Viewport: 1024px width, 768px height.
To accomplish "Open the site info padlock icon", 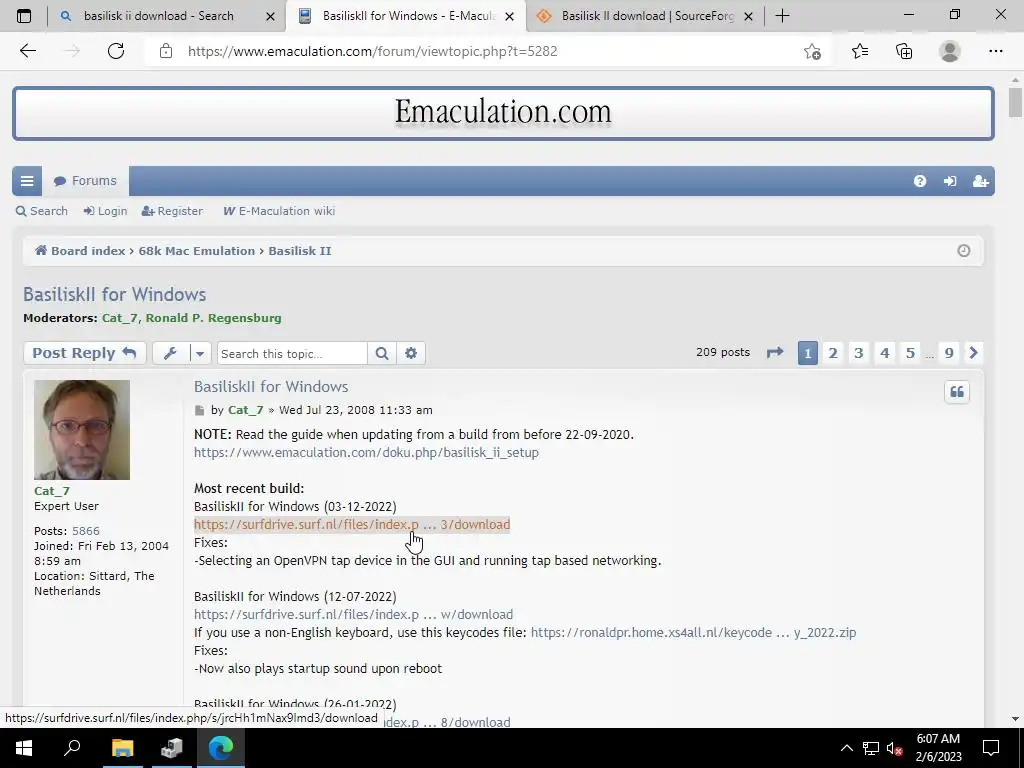I will point(166,51).
